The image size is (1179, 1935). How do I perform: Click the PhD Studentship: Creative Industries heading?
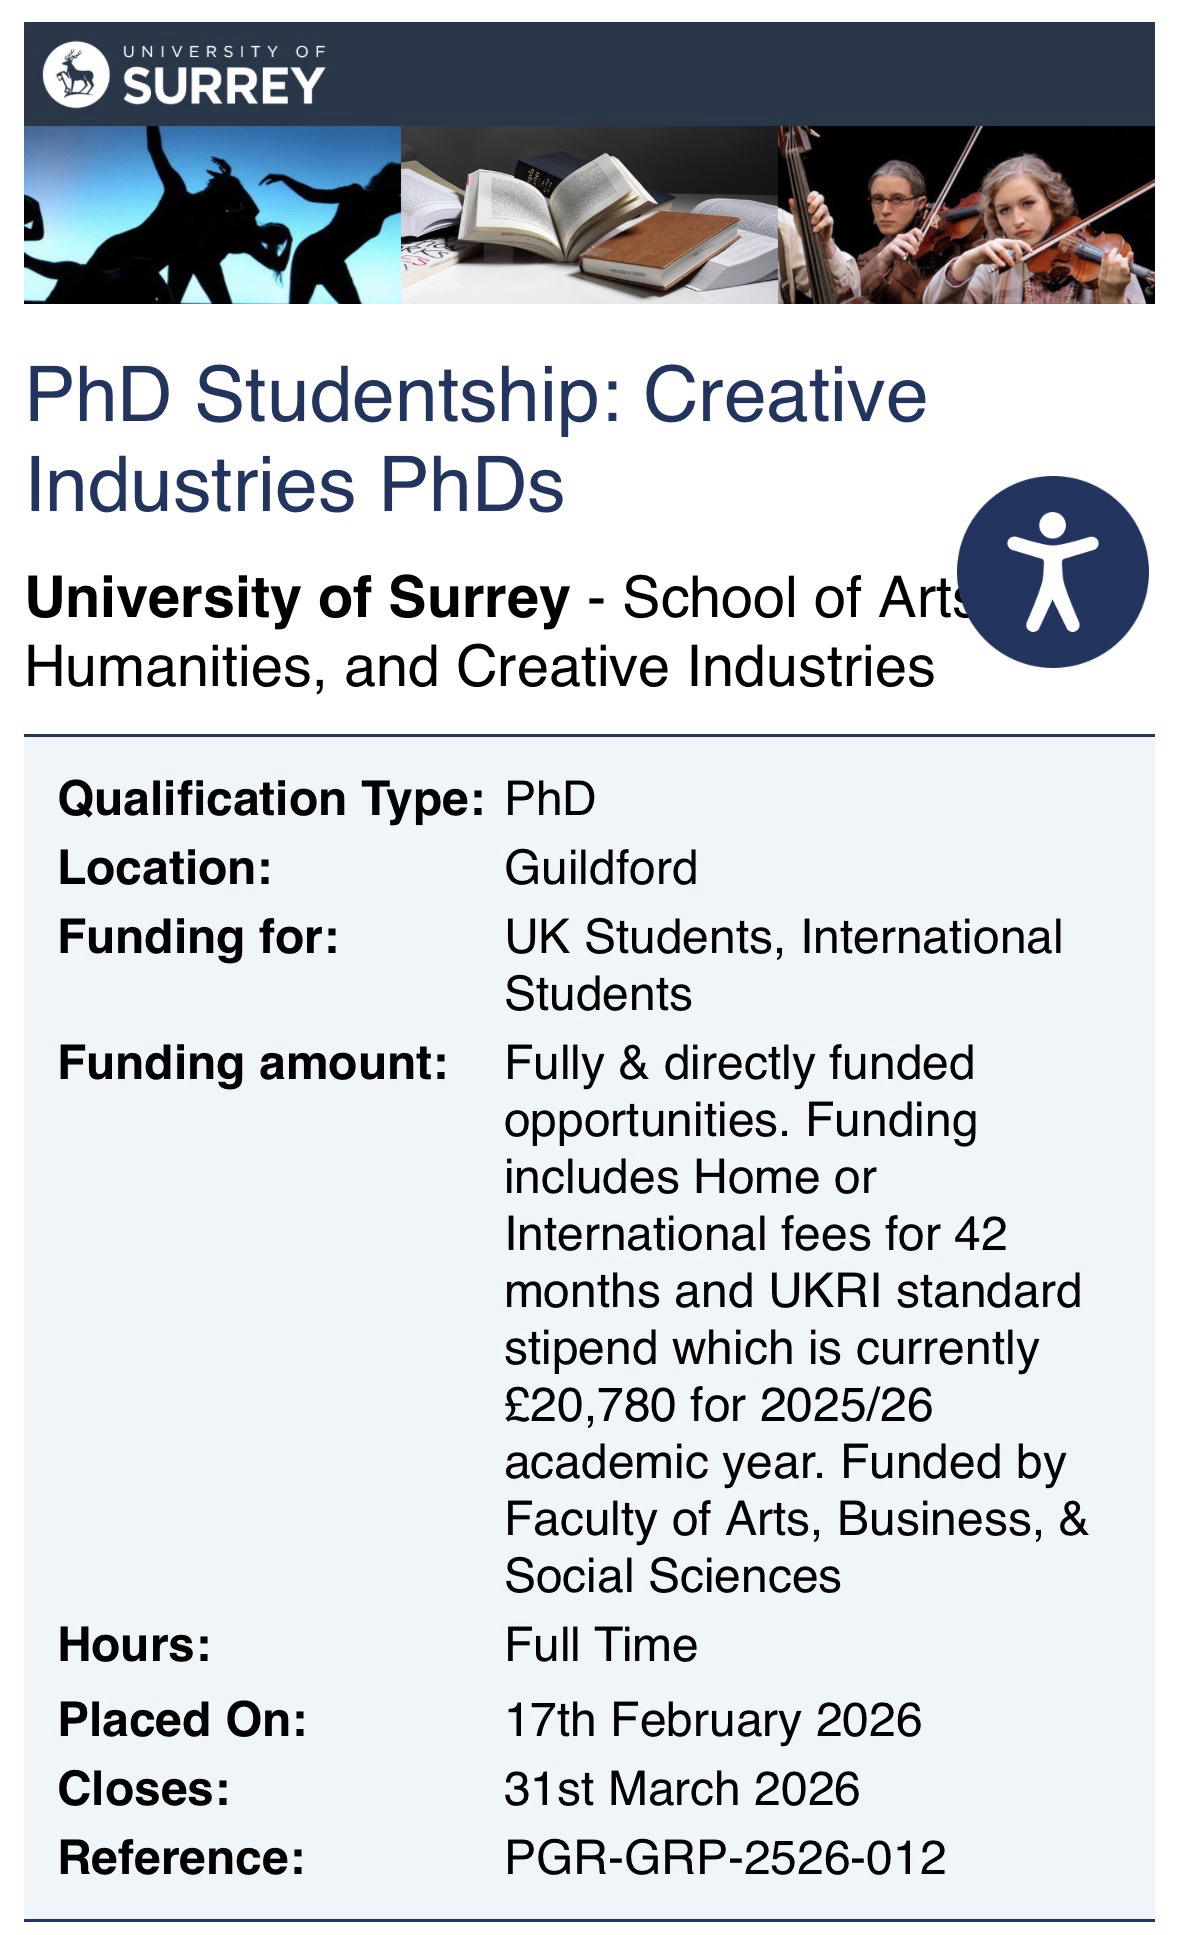click(x=476, y=439)
